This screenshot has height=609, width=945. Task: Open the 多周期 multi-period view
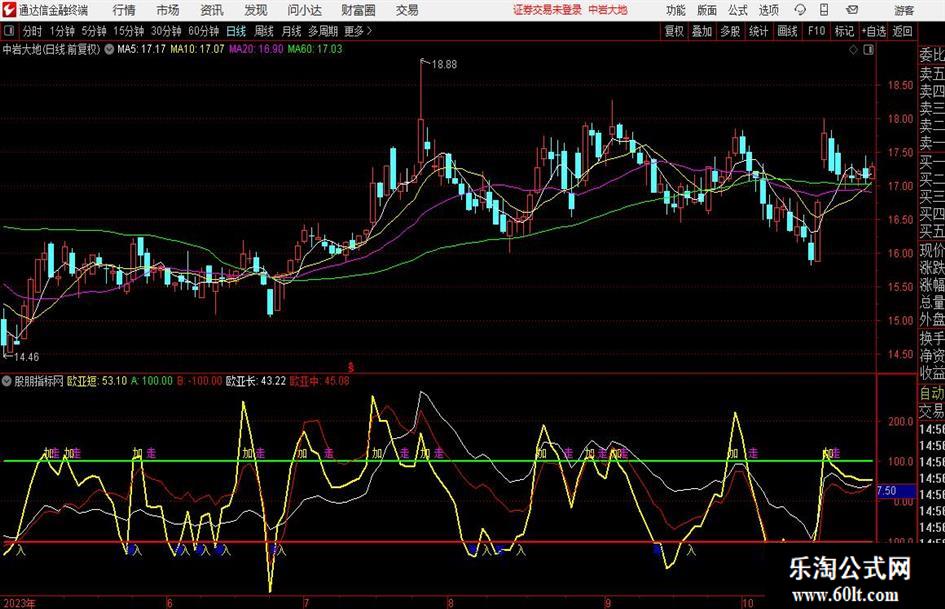tap(323, 31)
